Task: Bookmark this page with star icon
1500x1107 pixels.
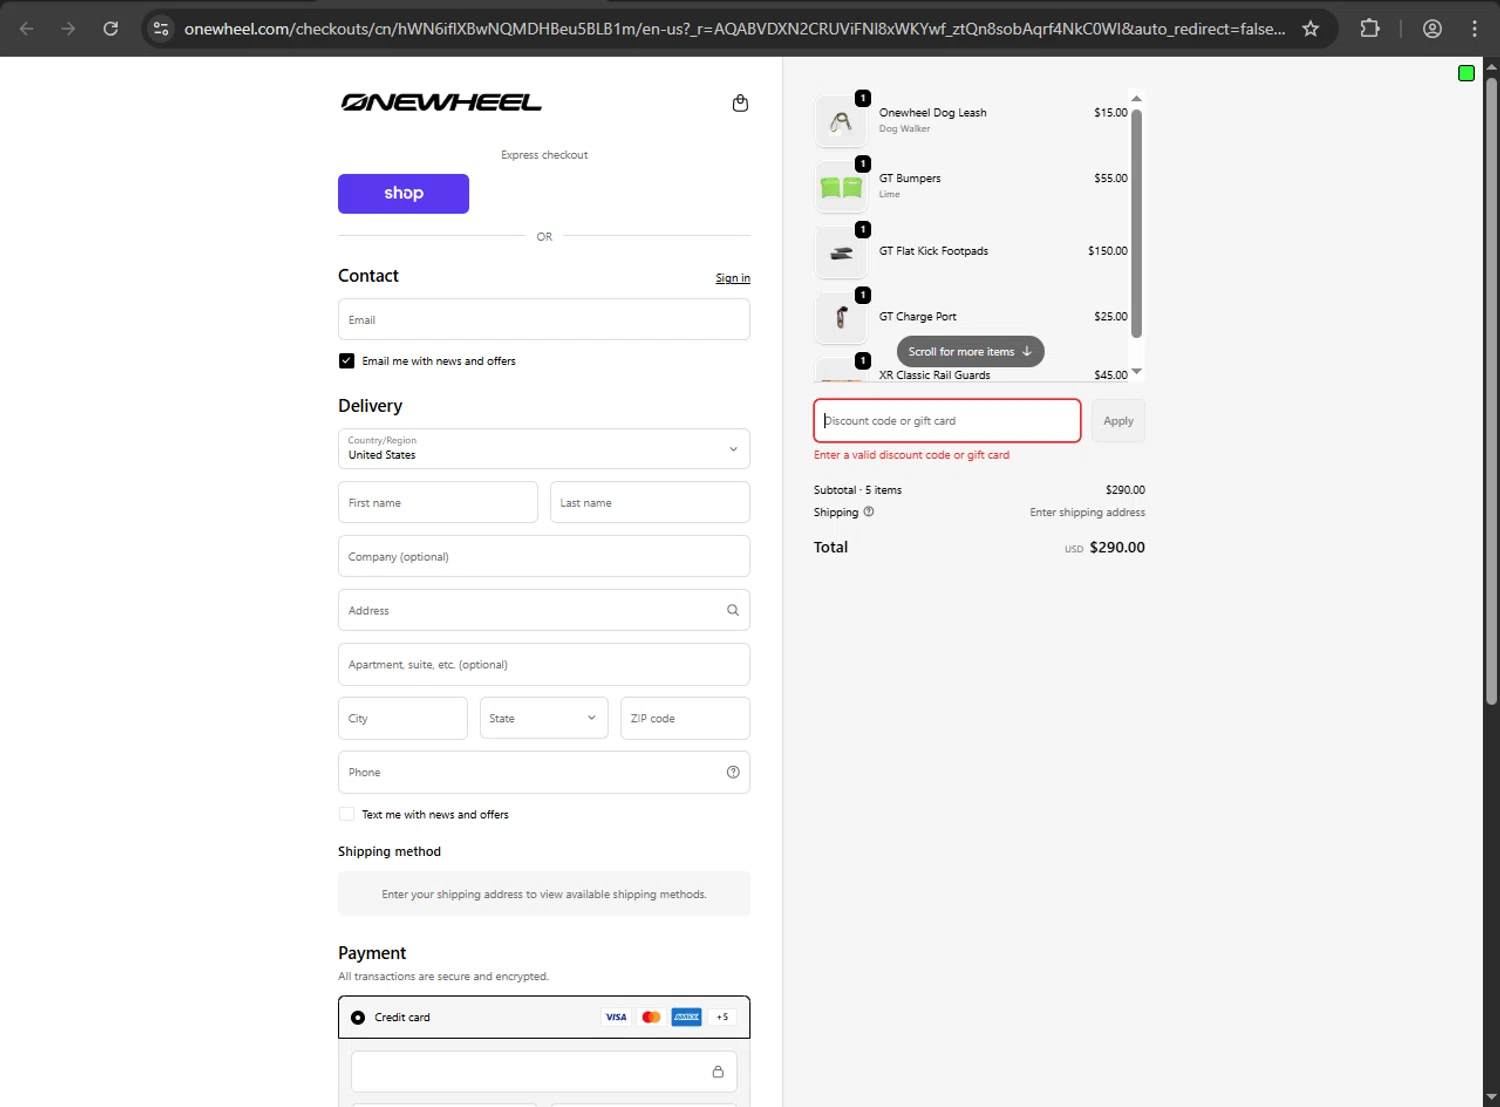Action: (1310, 29)
